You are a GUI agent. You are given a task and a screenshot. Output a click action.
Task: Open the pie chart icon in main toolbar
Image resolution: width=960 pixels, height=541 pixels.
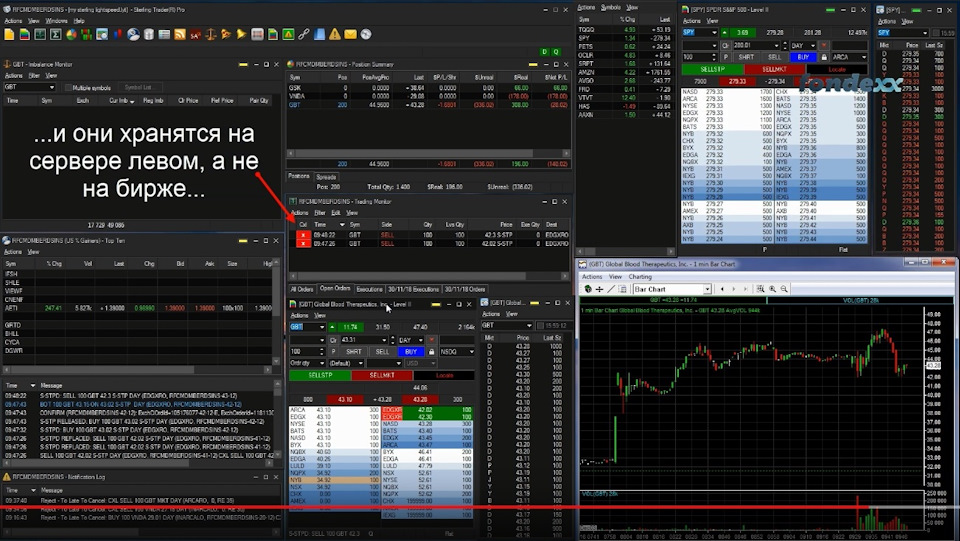[72, 35]
